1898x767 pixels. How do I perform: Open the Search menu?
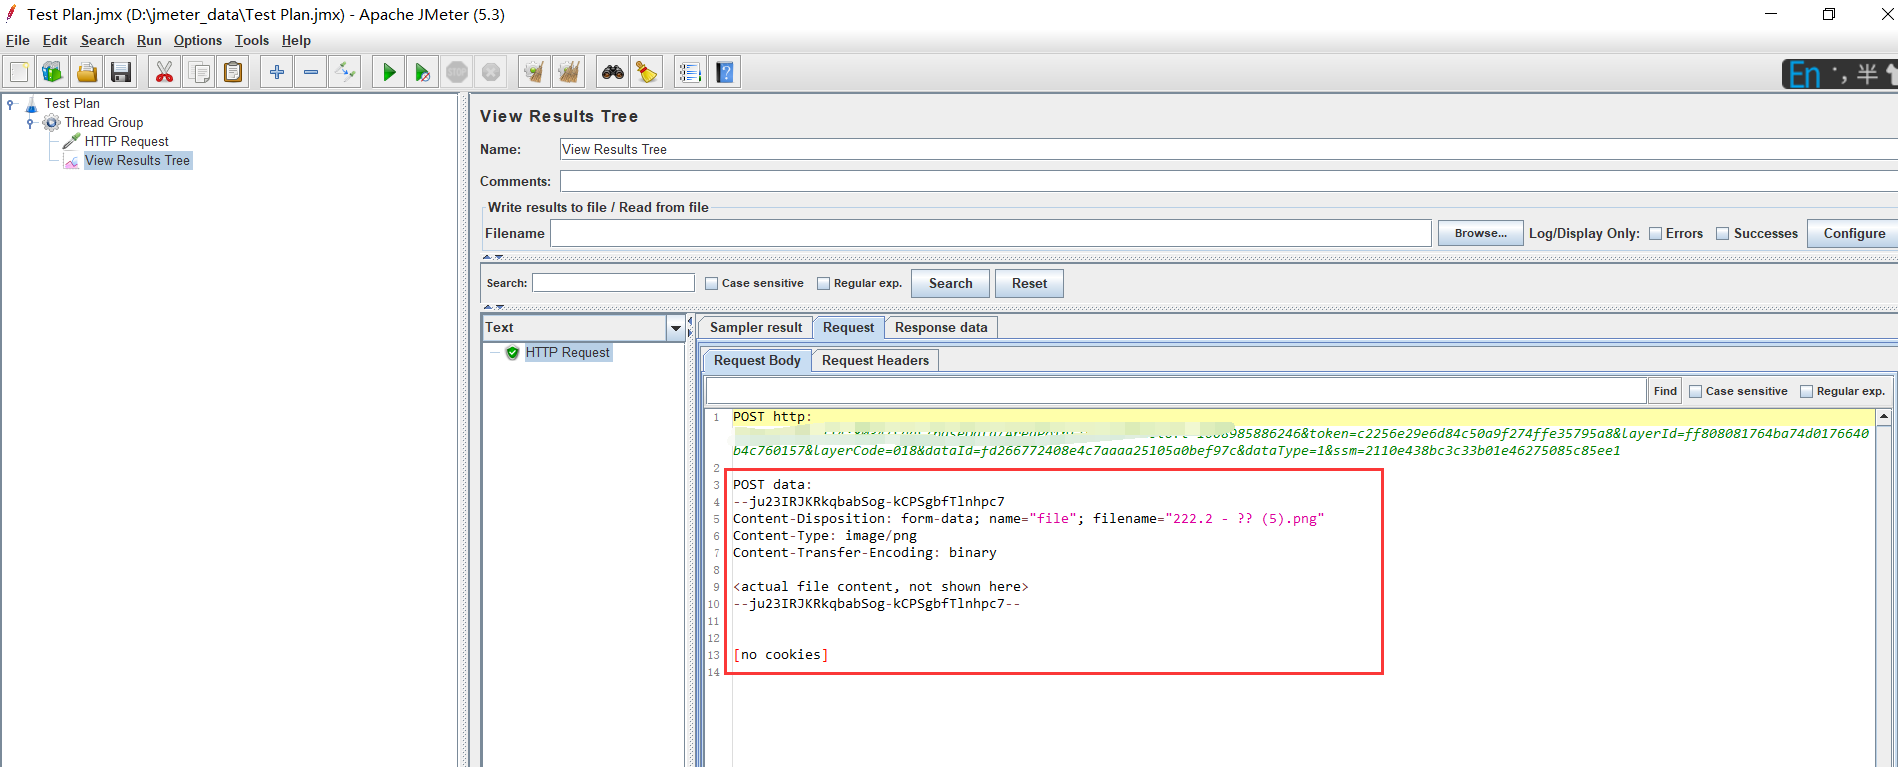(x=102, y=40)
